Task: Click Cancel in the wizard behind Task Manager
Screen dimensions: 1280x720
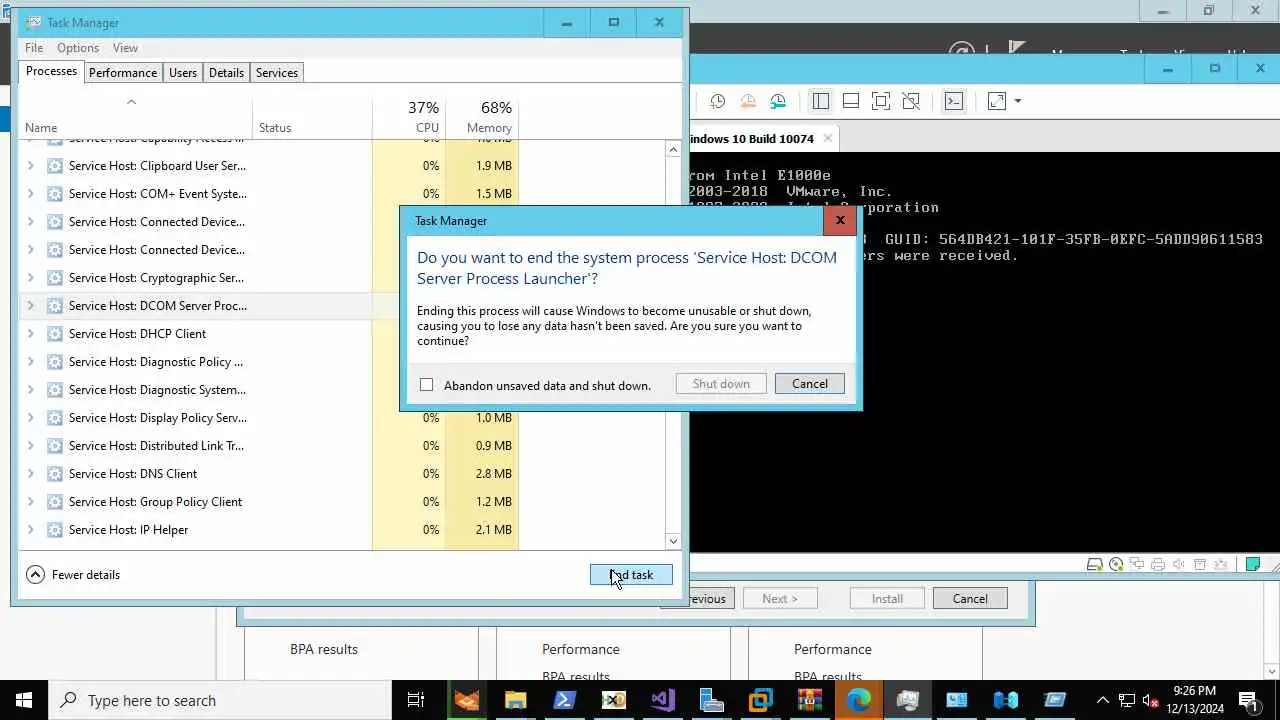Action: point(969,599)
